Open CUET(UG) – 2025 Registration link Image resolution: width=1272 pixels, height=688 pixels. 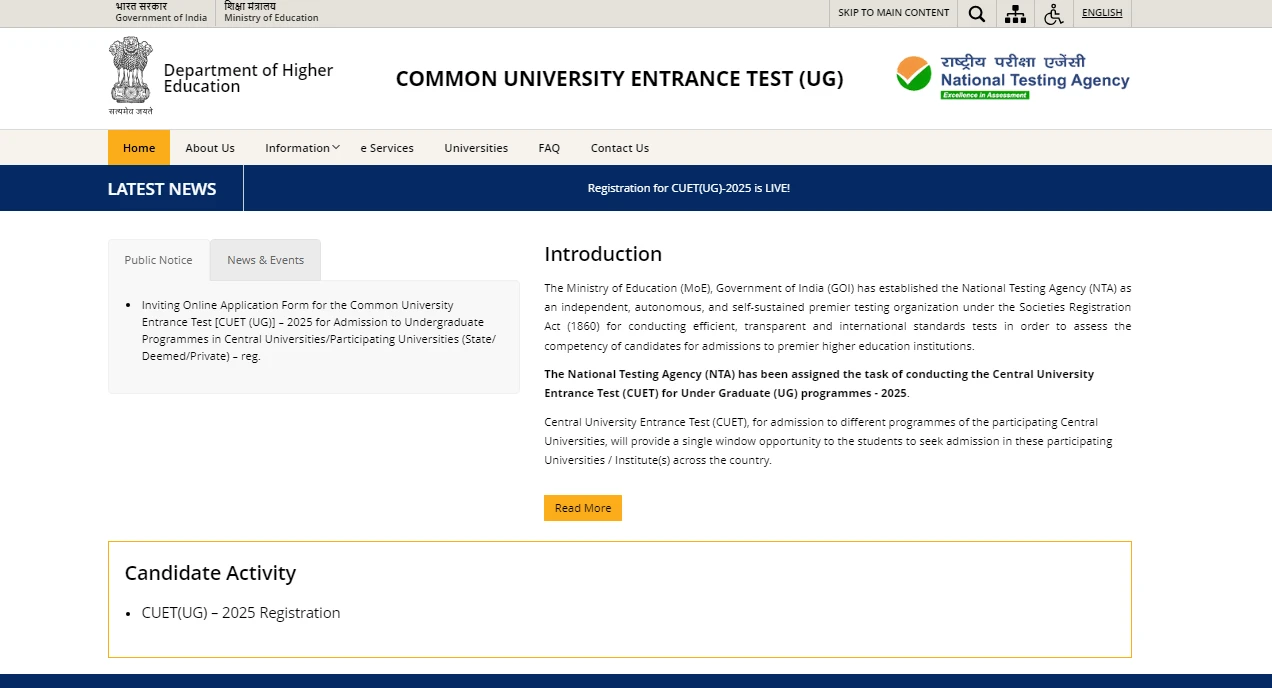pyautogui.click(x=240, y=612)
